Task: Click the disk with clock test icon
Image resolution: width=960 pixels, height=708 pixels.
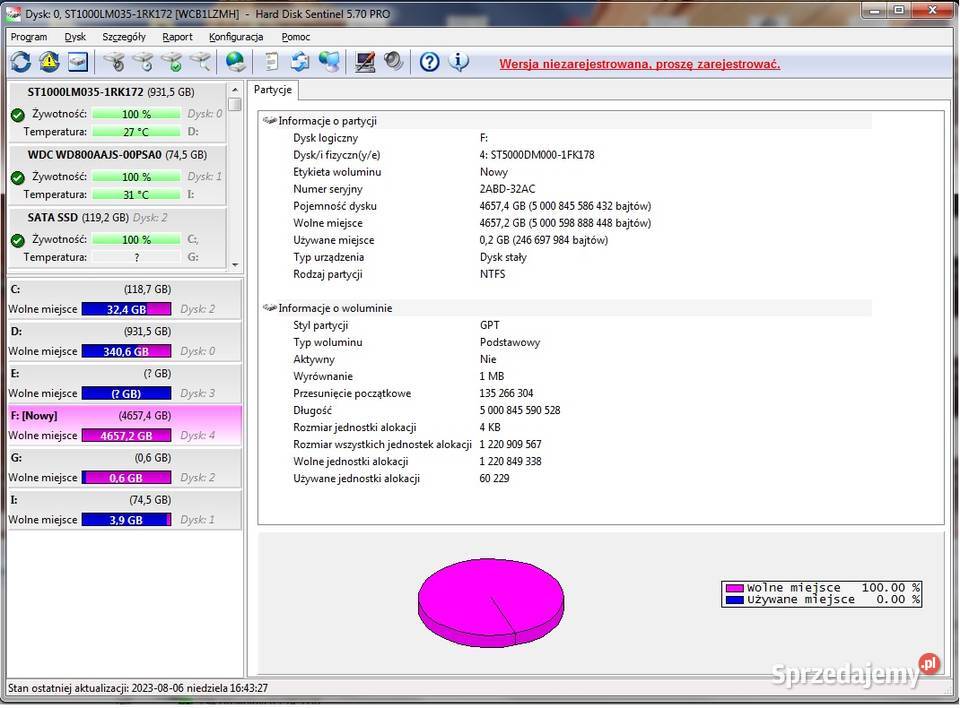Action: 143,62
